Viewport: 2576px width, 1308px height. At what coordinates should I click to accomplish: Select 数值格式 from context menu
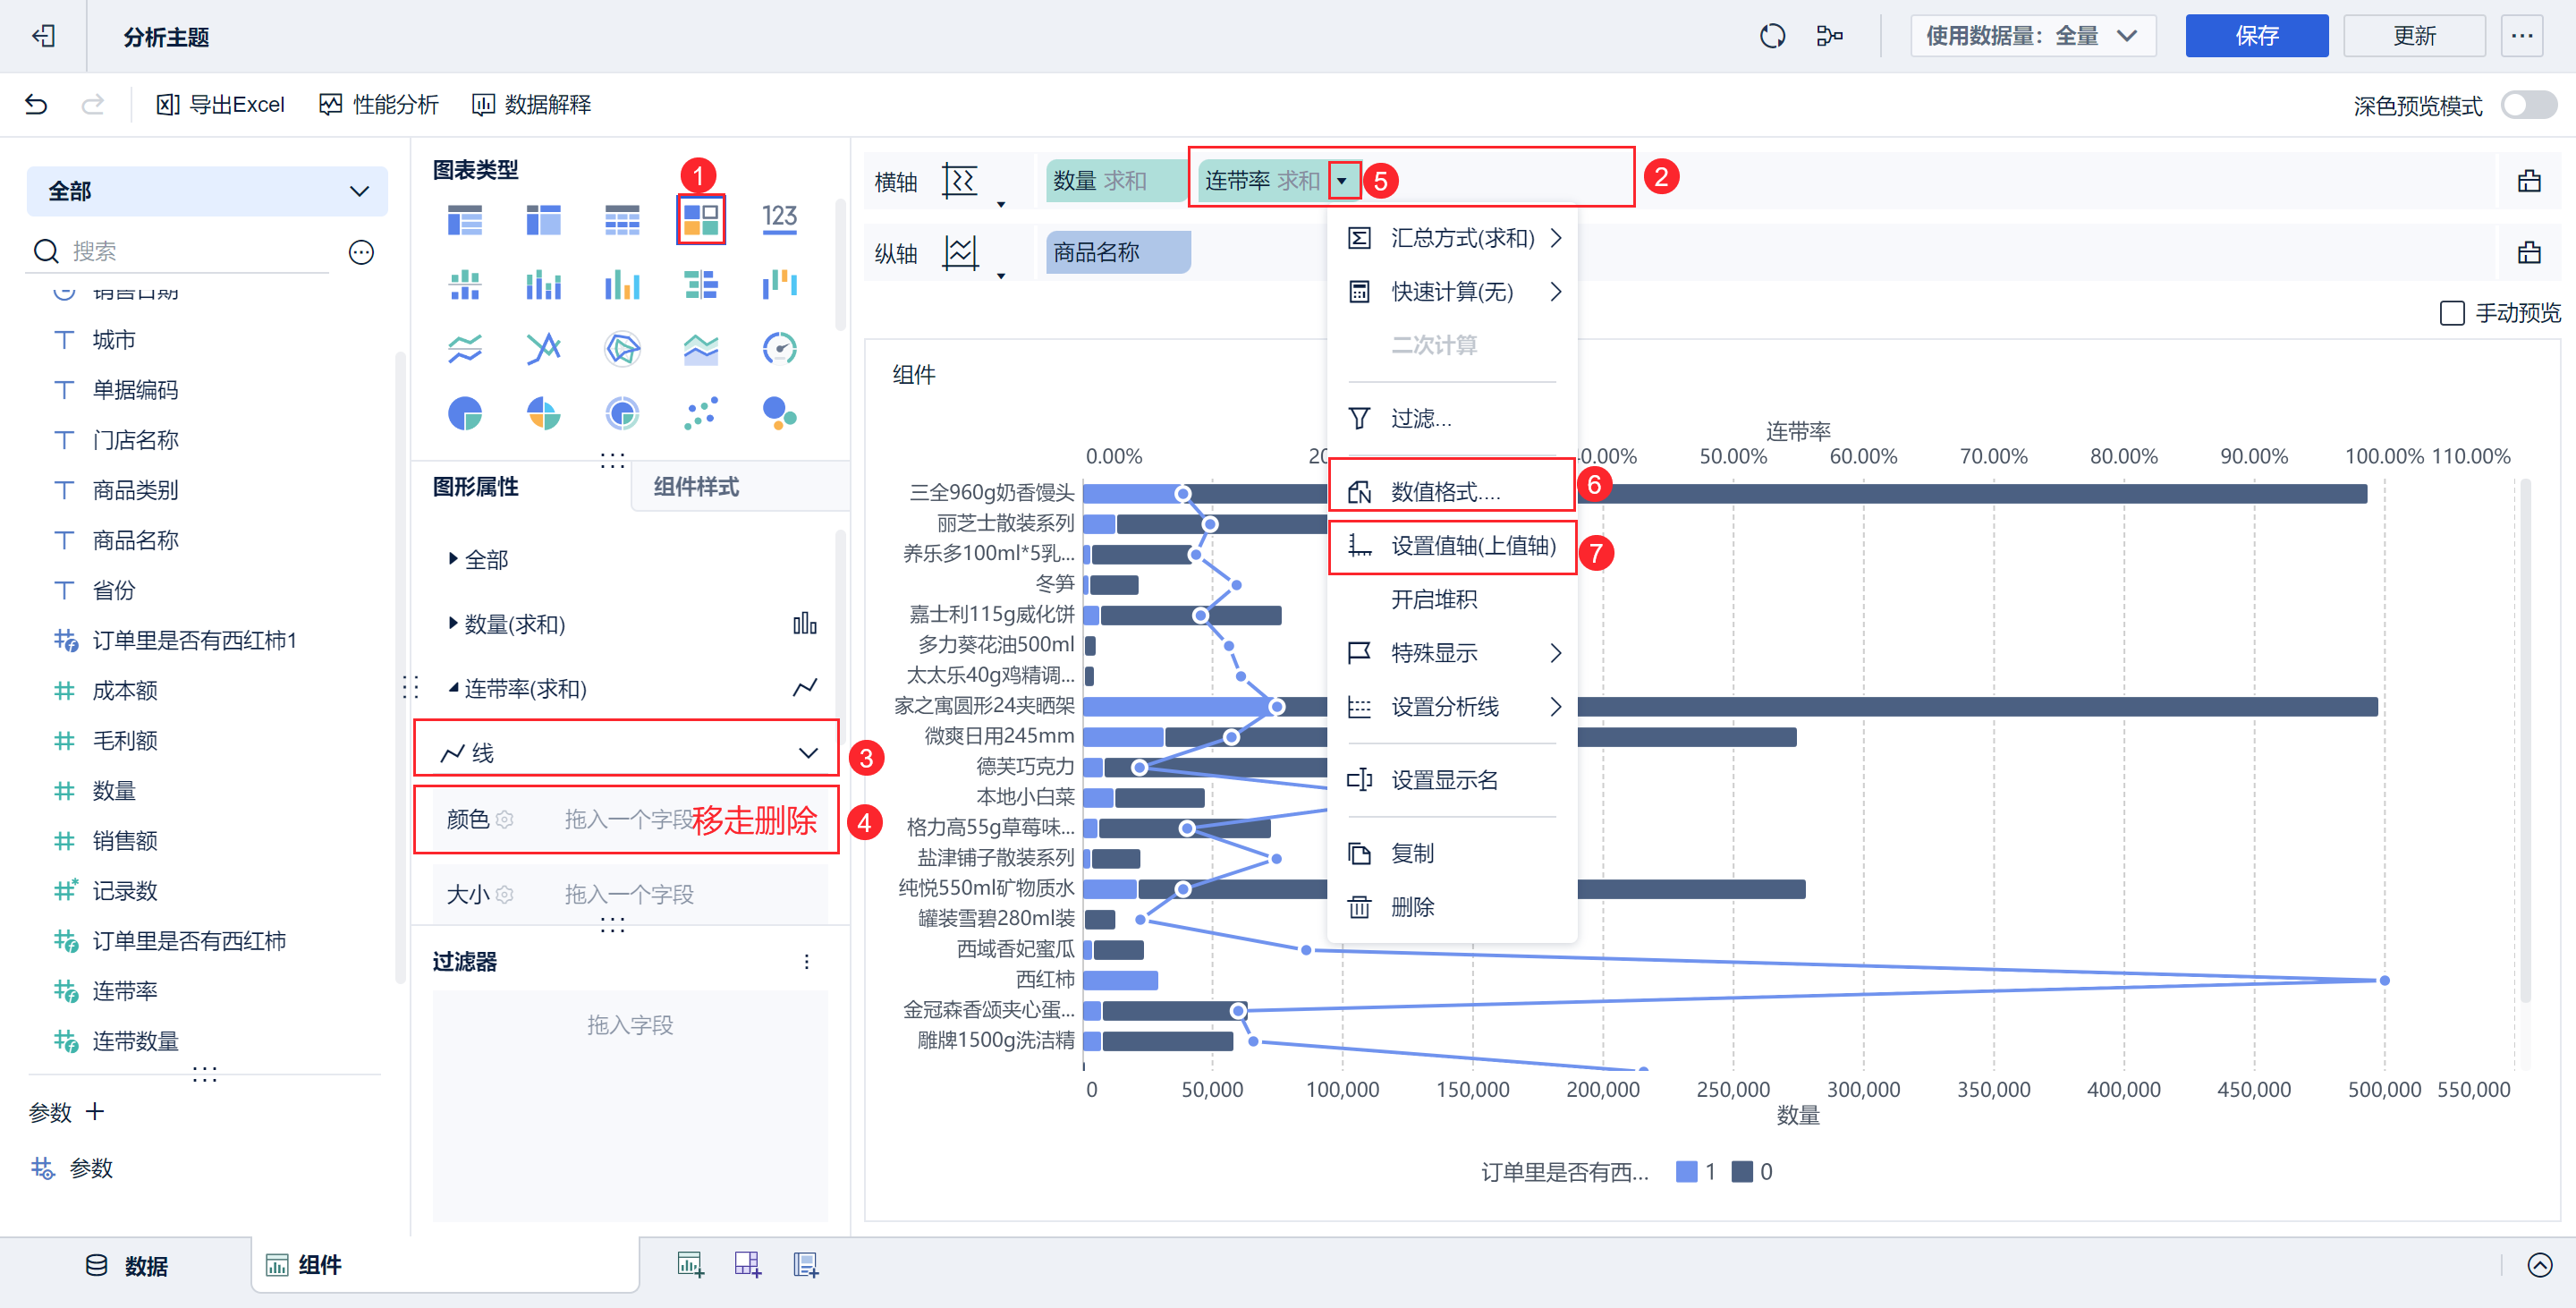click(1445, 492)
